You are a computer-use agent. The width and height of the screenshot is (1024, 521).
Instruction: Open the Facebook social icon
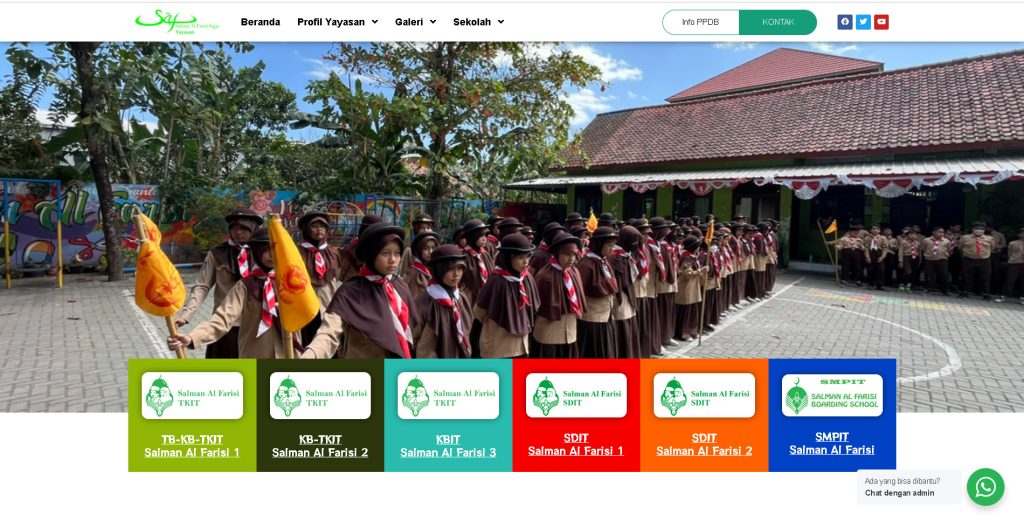pos(844,22)
